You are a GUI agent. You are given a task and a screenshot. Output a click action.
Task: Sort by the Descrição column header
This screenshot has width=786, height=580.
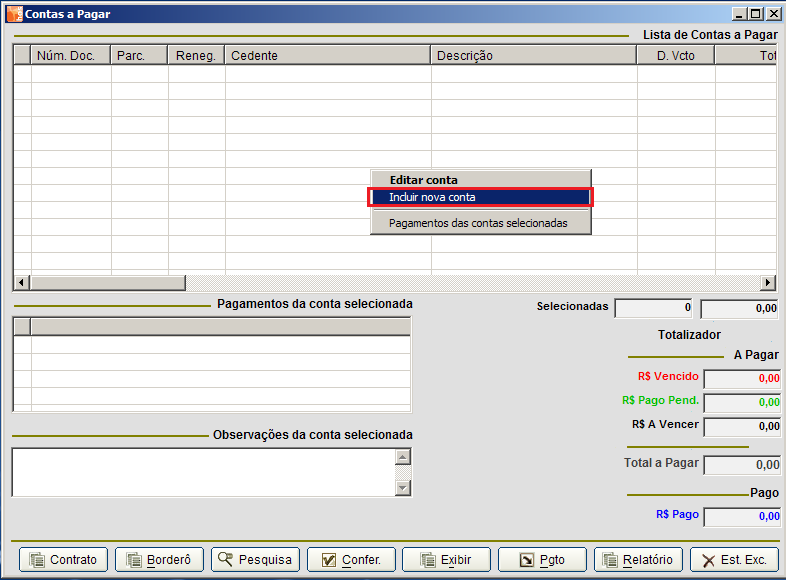(x=533, y=56)
